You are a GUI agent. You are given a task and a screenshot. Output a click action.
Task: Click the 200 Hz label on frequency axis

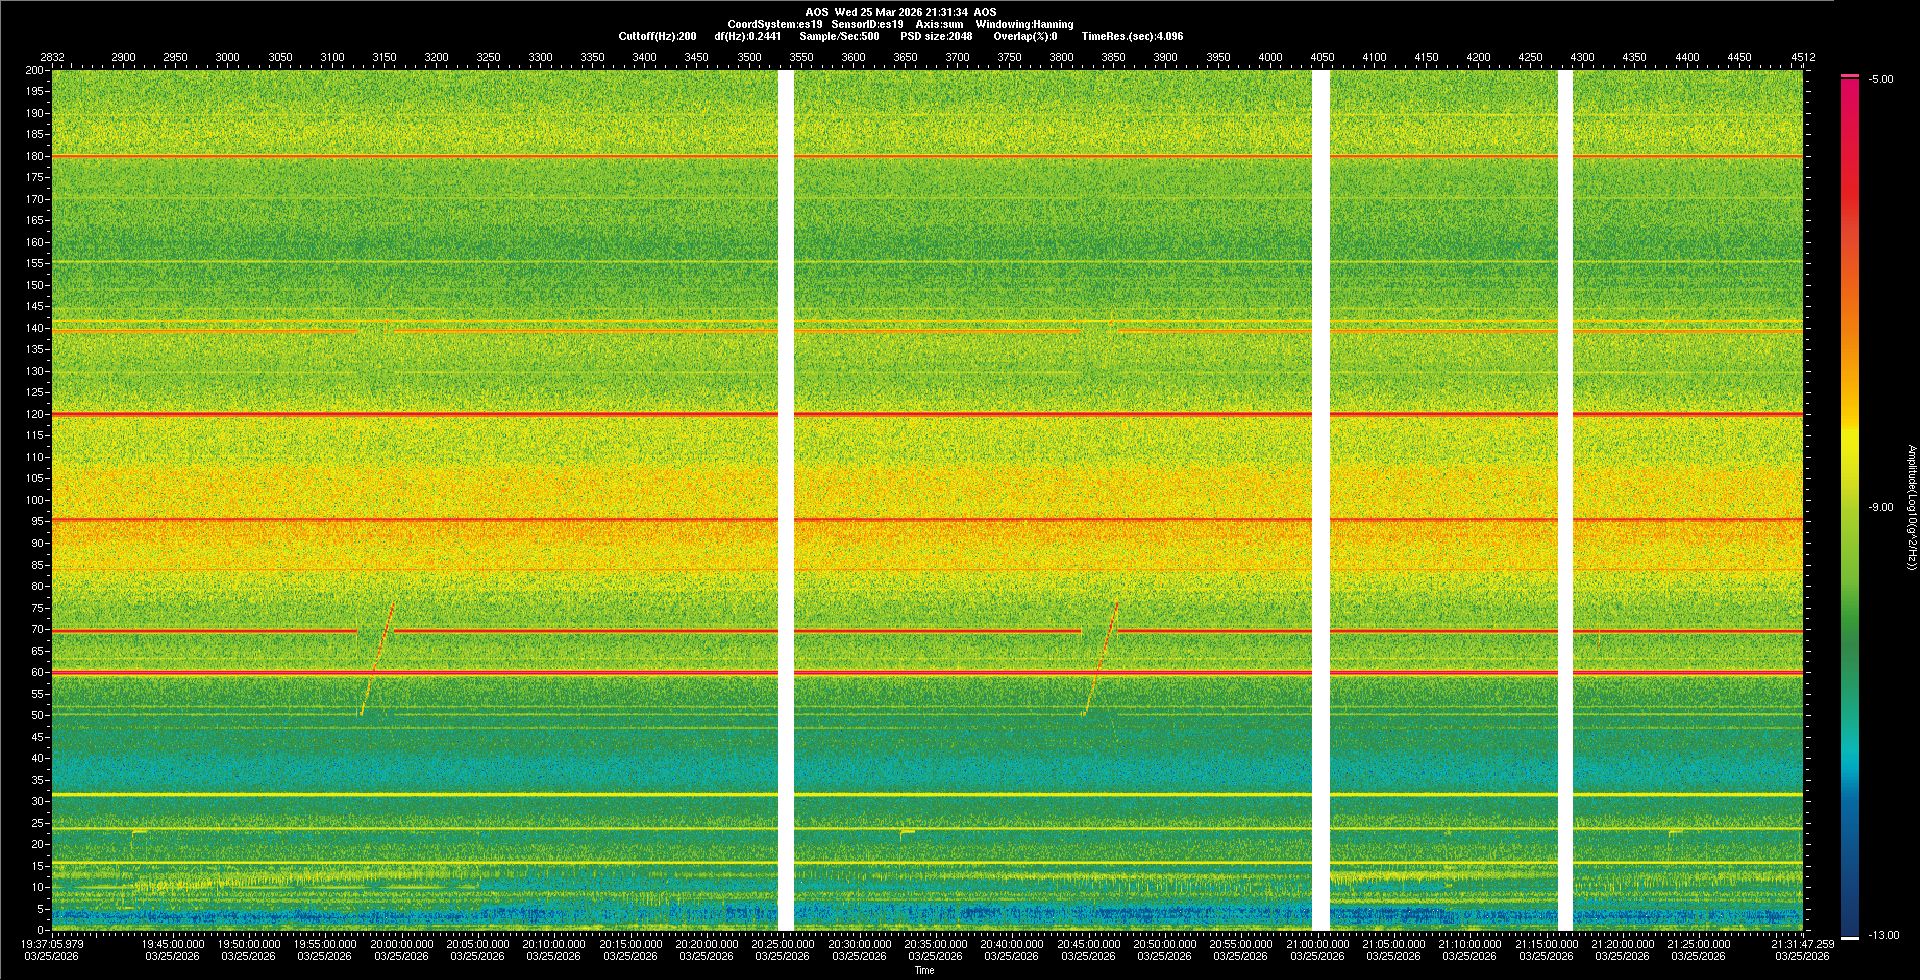(x=34, y=71)
